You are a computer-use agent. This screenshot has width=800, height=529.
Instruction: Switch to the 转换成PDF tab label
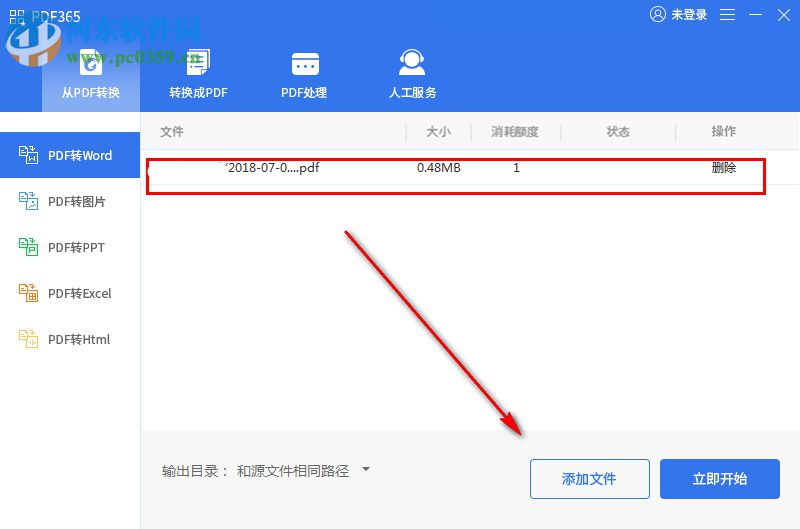click(x=198, y=93)
